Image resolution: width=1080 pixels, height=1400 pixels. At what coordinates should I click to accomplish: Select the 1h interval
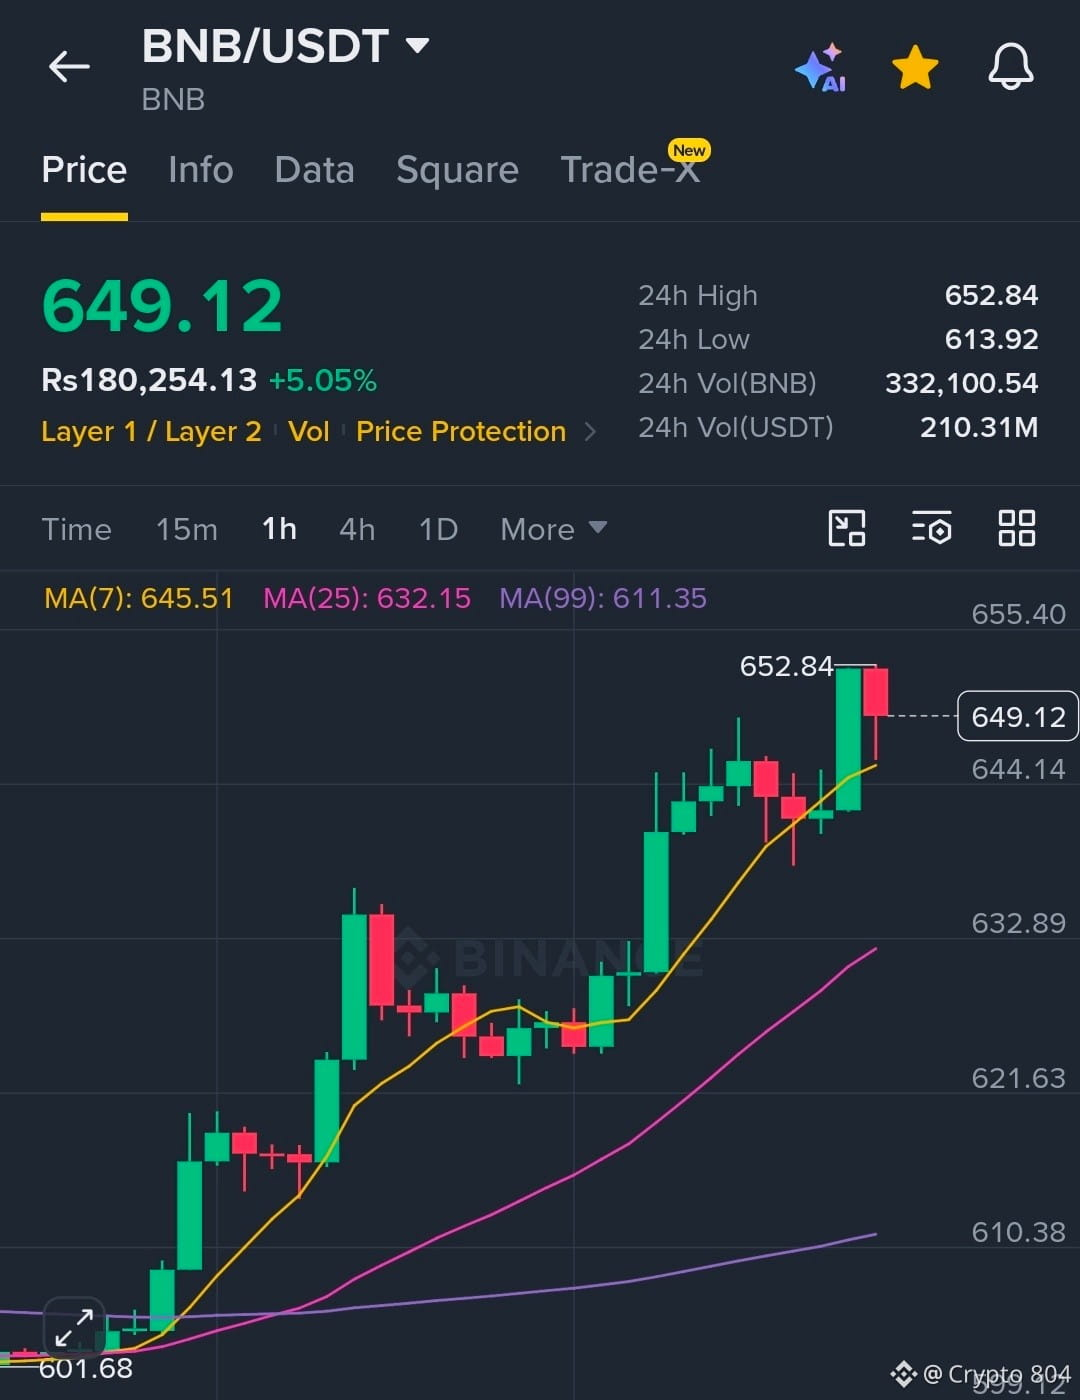(279, 529)
